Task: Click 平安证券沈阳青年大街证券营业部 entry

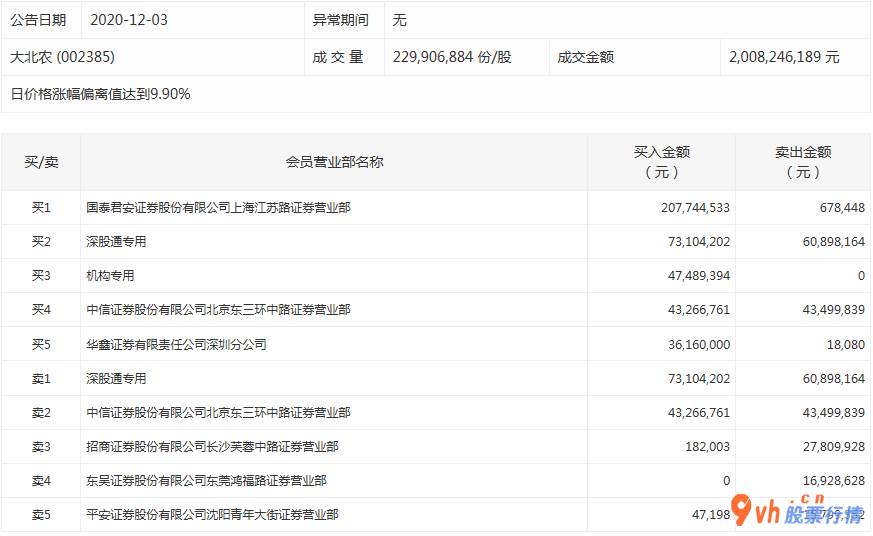Action: 212,515
